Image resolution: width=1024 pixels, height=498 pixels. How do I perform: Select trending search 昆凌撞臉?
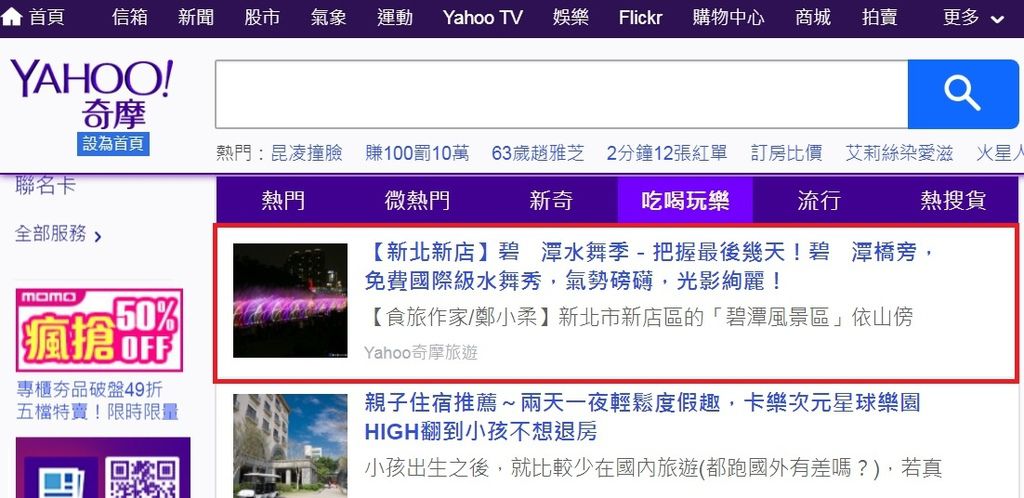pyautogui.click(x=306, y=153)
